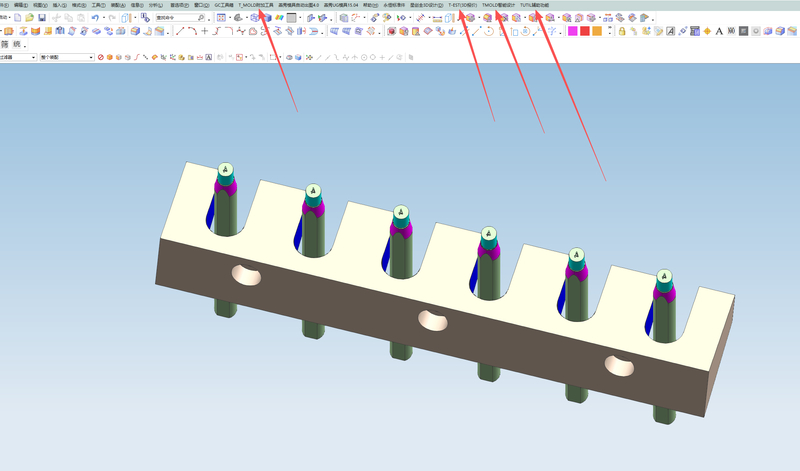
Task: Open the TUTIL辅助功能 menu
Action: (535, 5)
